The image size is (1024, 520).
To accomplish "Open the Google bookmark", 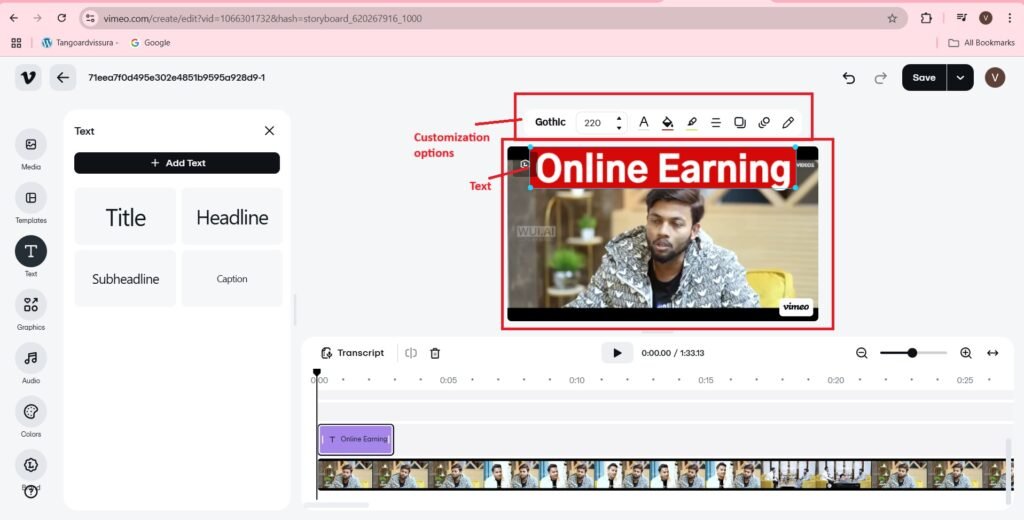I will 151,42.
